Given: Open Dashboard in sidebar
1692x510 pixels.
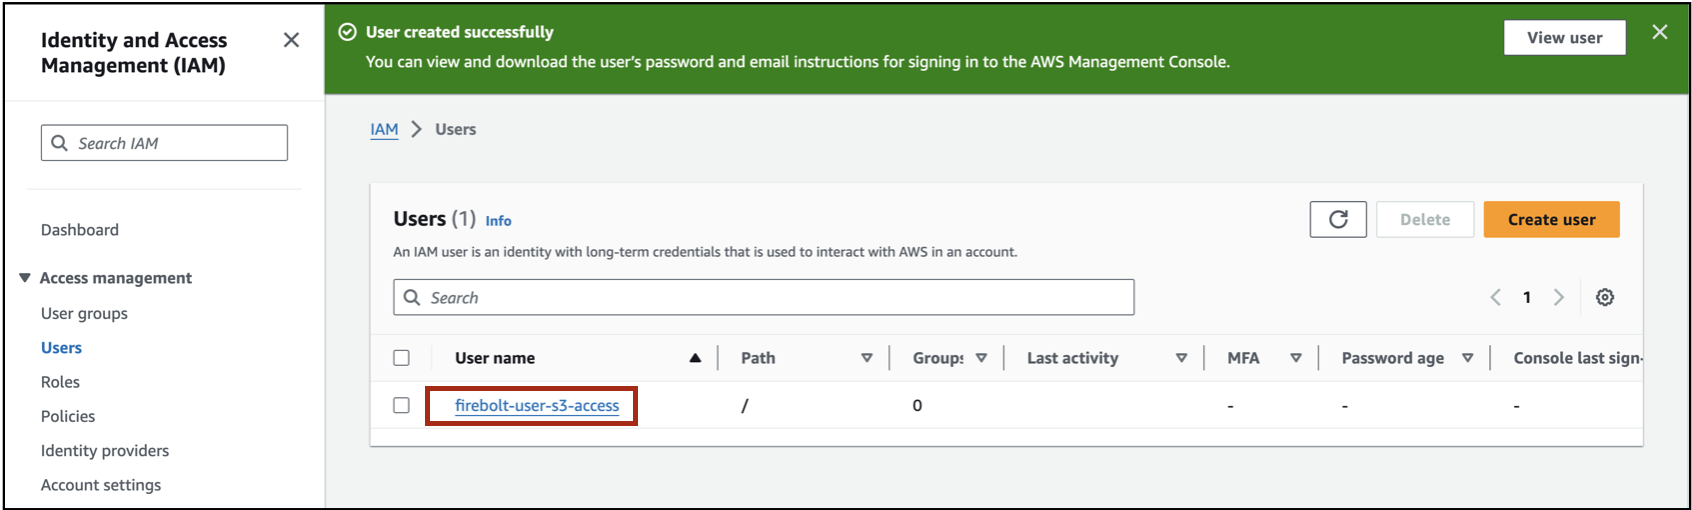Looking at the screenshot, I should [80, 230].
